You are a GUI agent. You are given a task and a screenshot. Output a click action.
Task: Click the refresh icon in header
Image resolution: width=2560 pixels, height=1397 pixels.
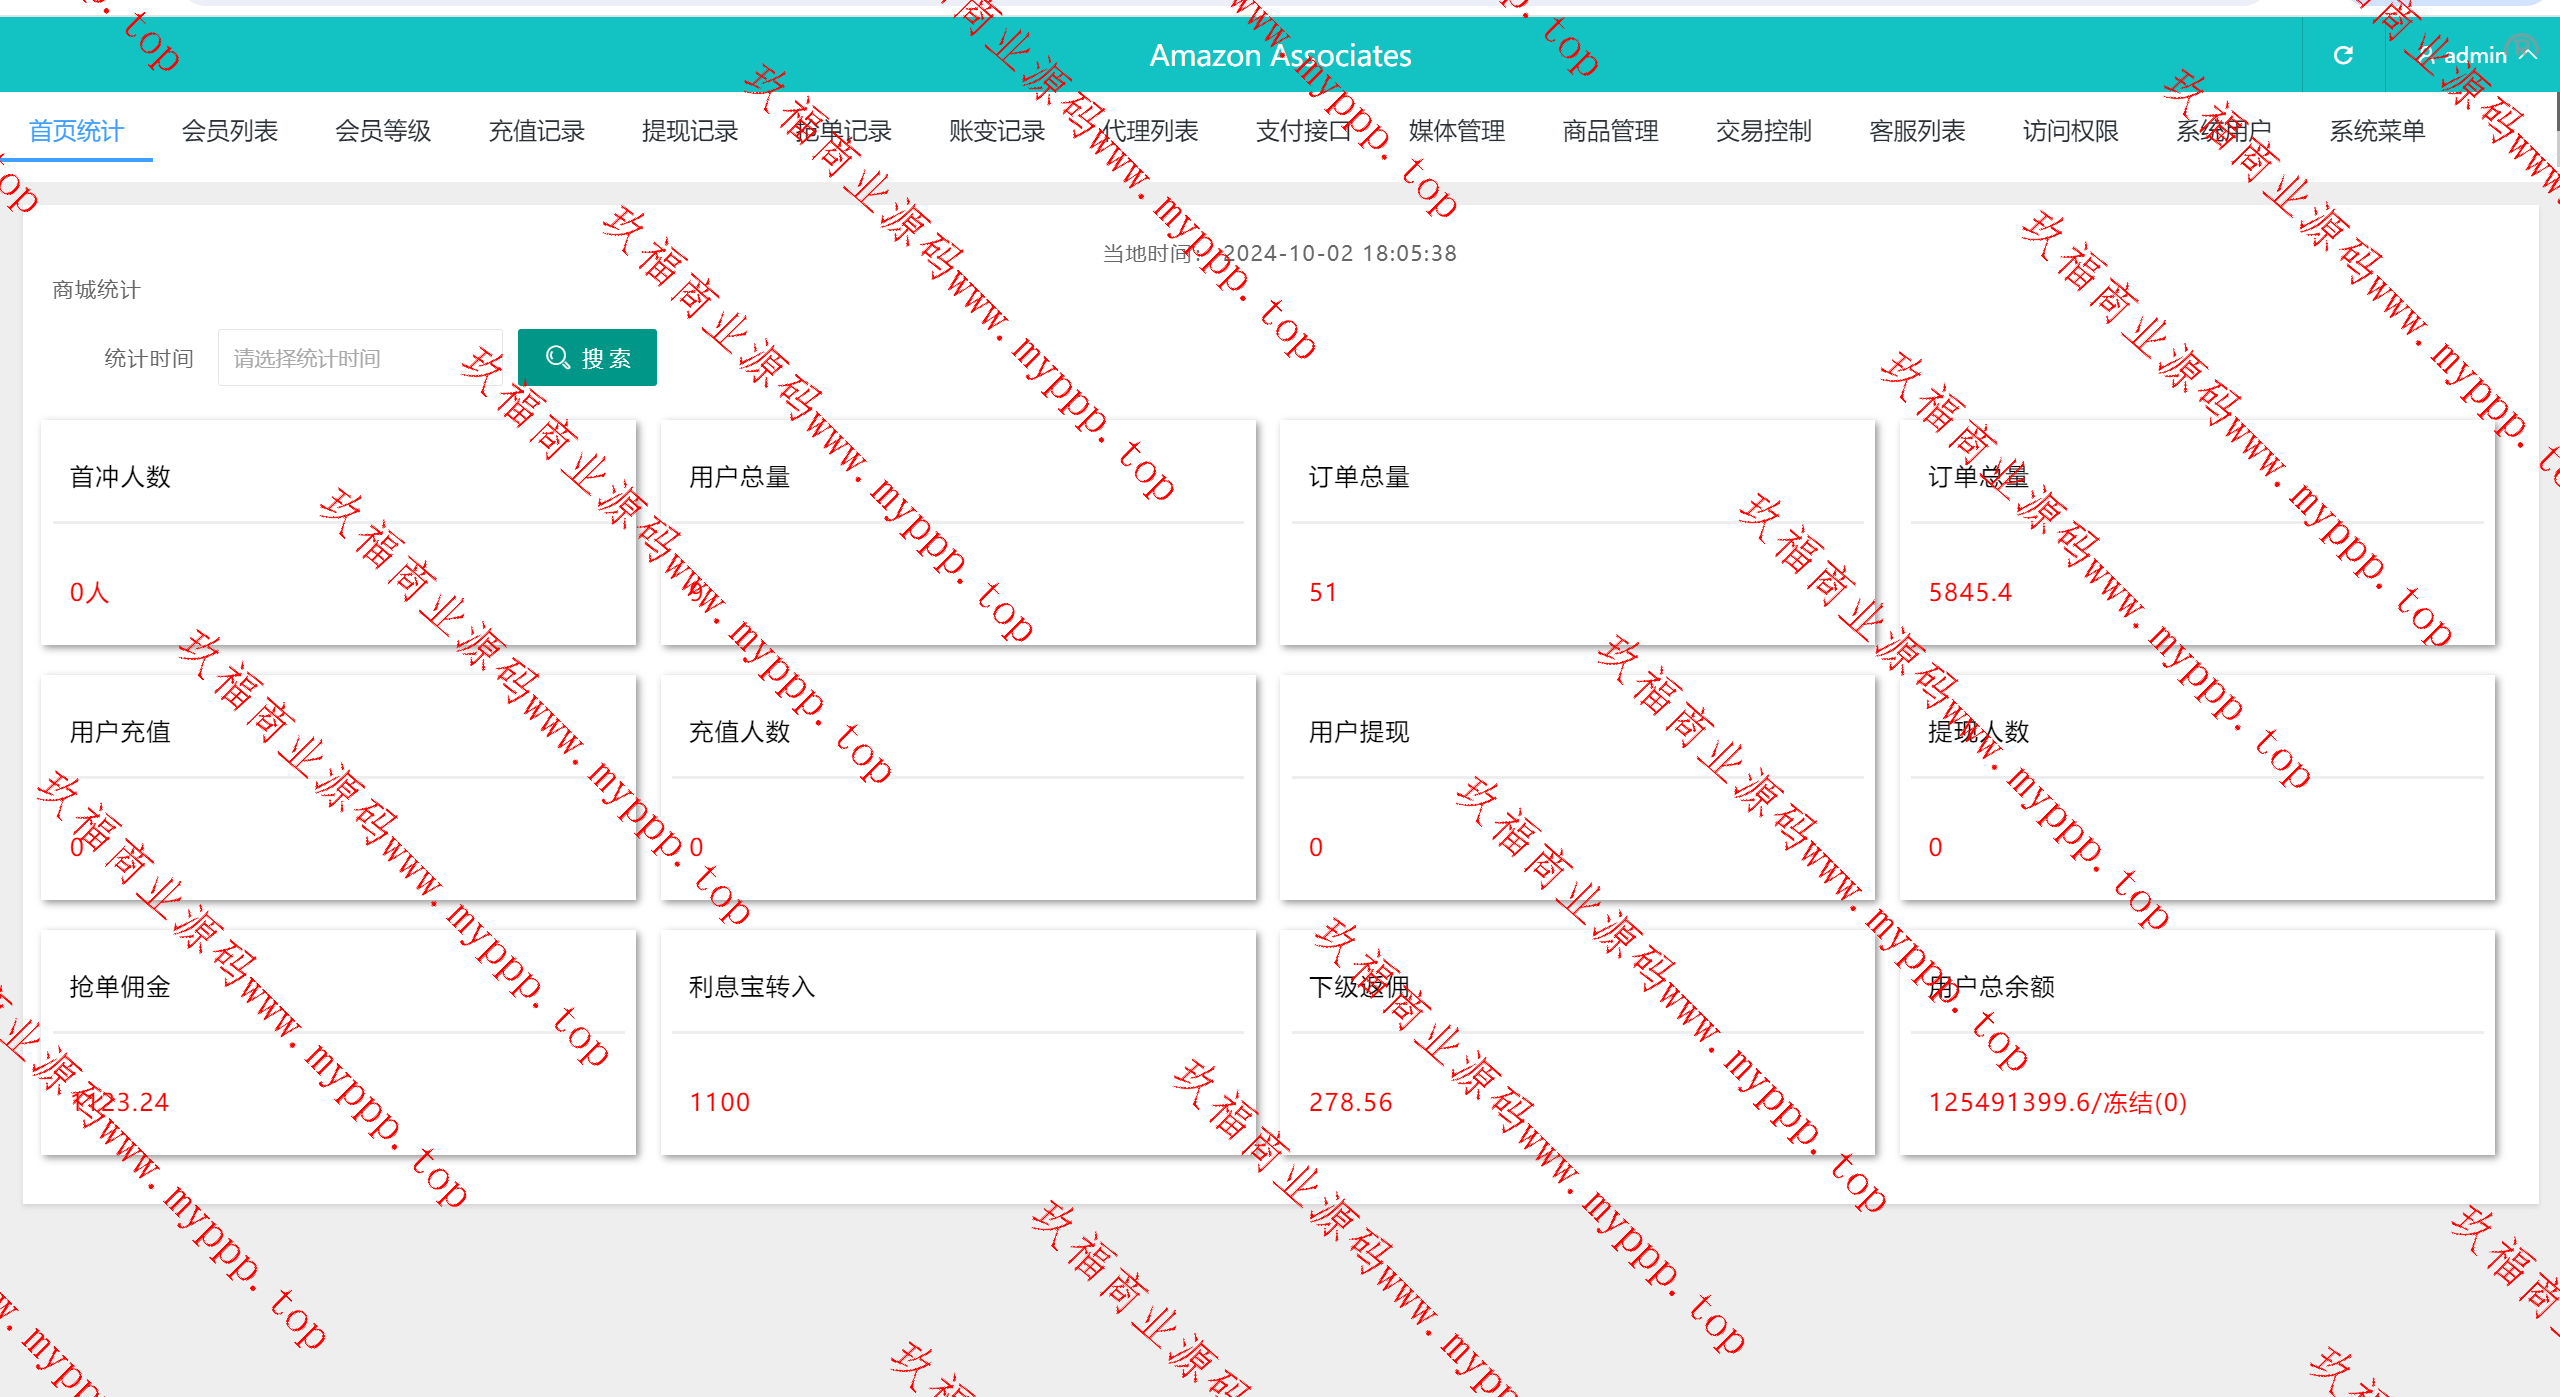coord(2343,55)
